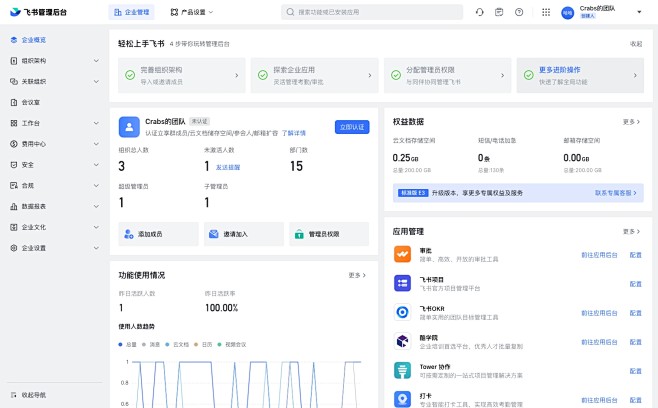Click 更多 in the 权益数据 panel
Screen dimensions: 658x408
point(631,122)
